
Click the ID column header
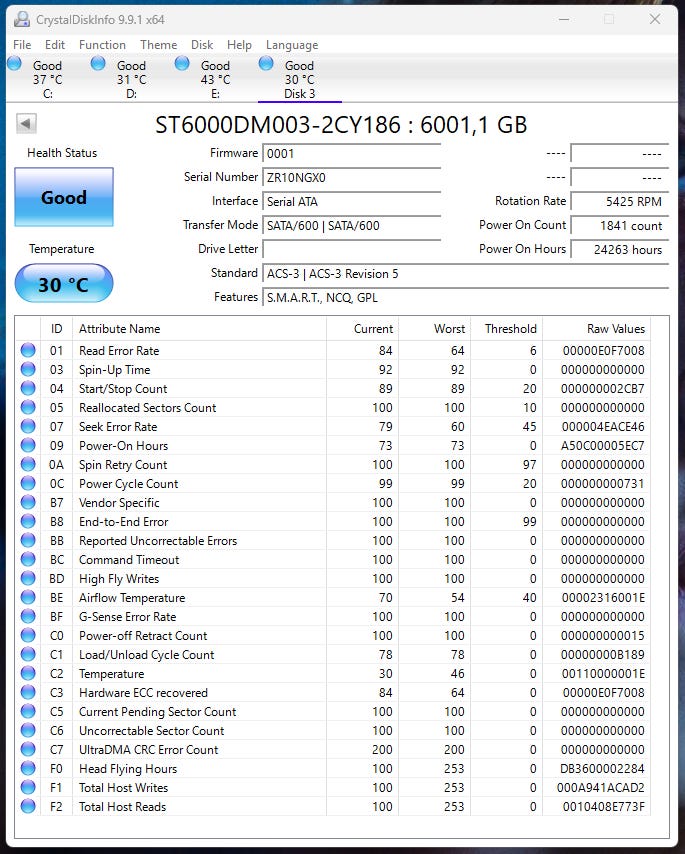57,328
